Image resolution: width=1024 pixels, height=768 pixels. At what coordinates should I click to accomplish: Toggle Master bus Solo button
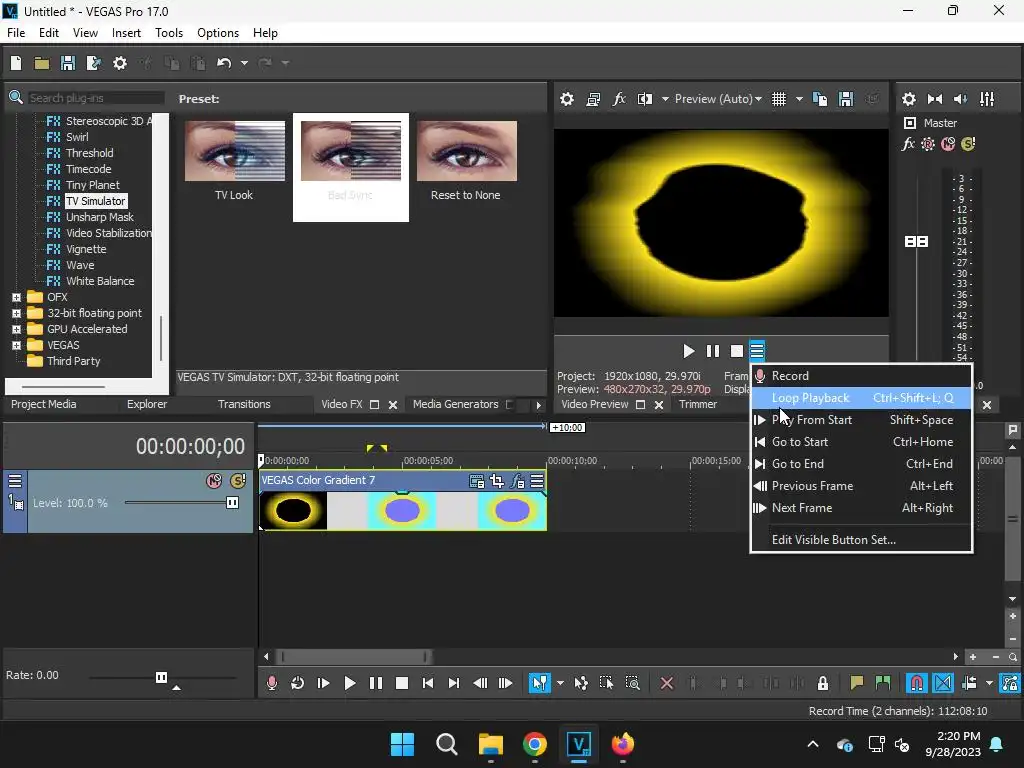pos(968,144)
